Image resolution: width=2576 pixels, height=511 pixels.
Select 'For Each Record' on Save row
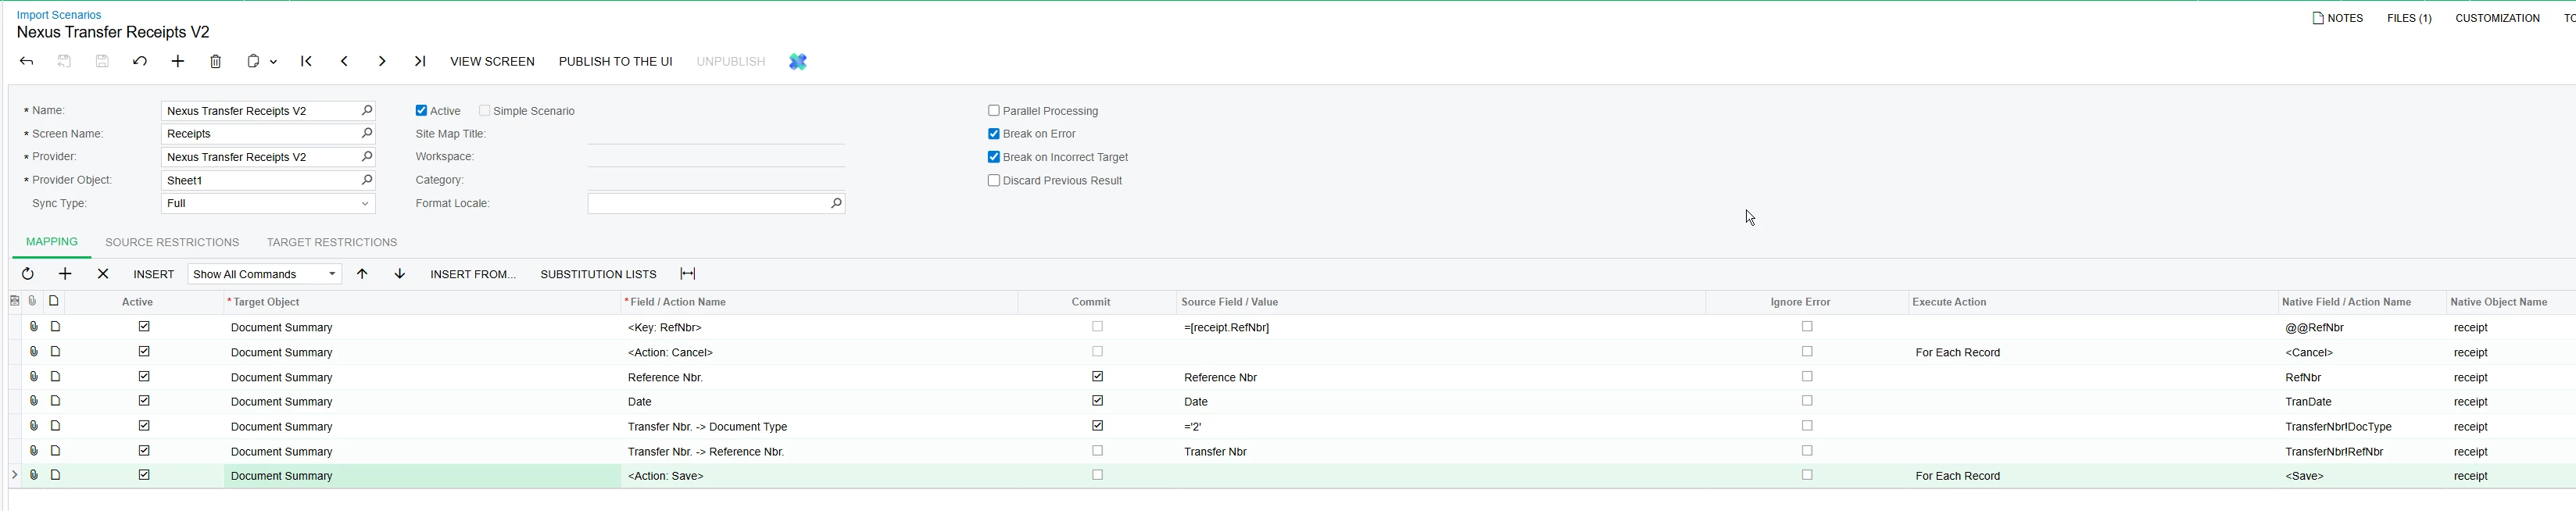(2092, 476)
